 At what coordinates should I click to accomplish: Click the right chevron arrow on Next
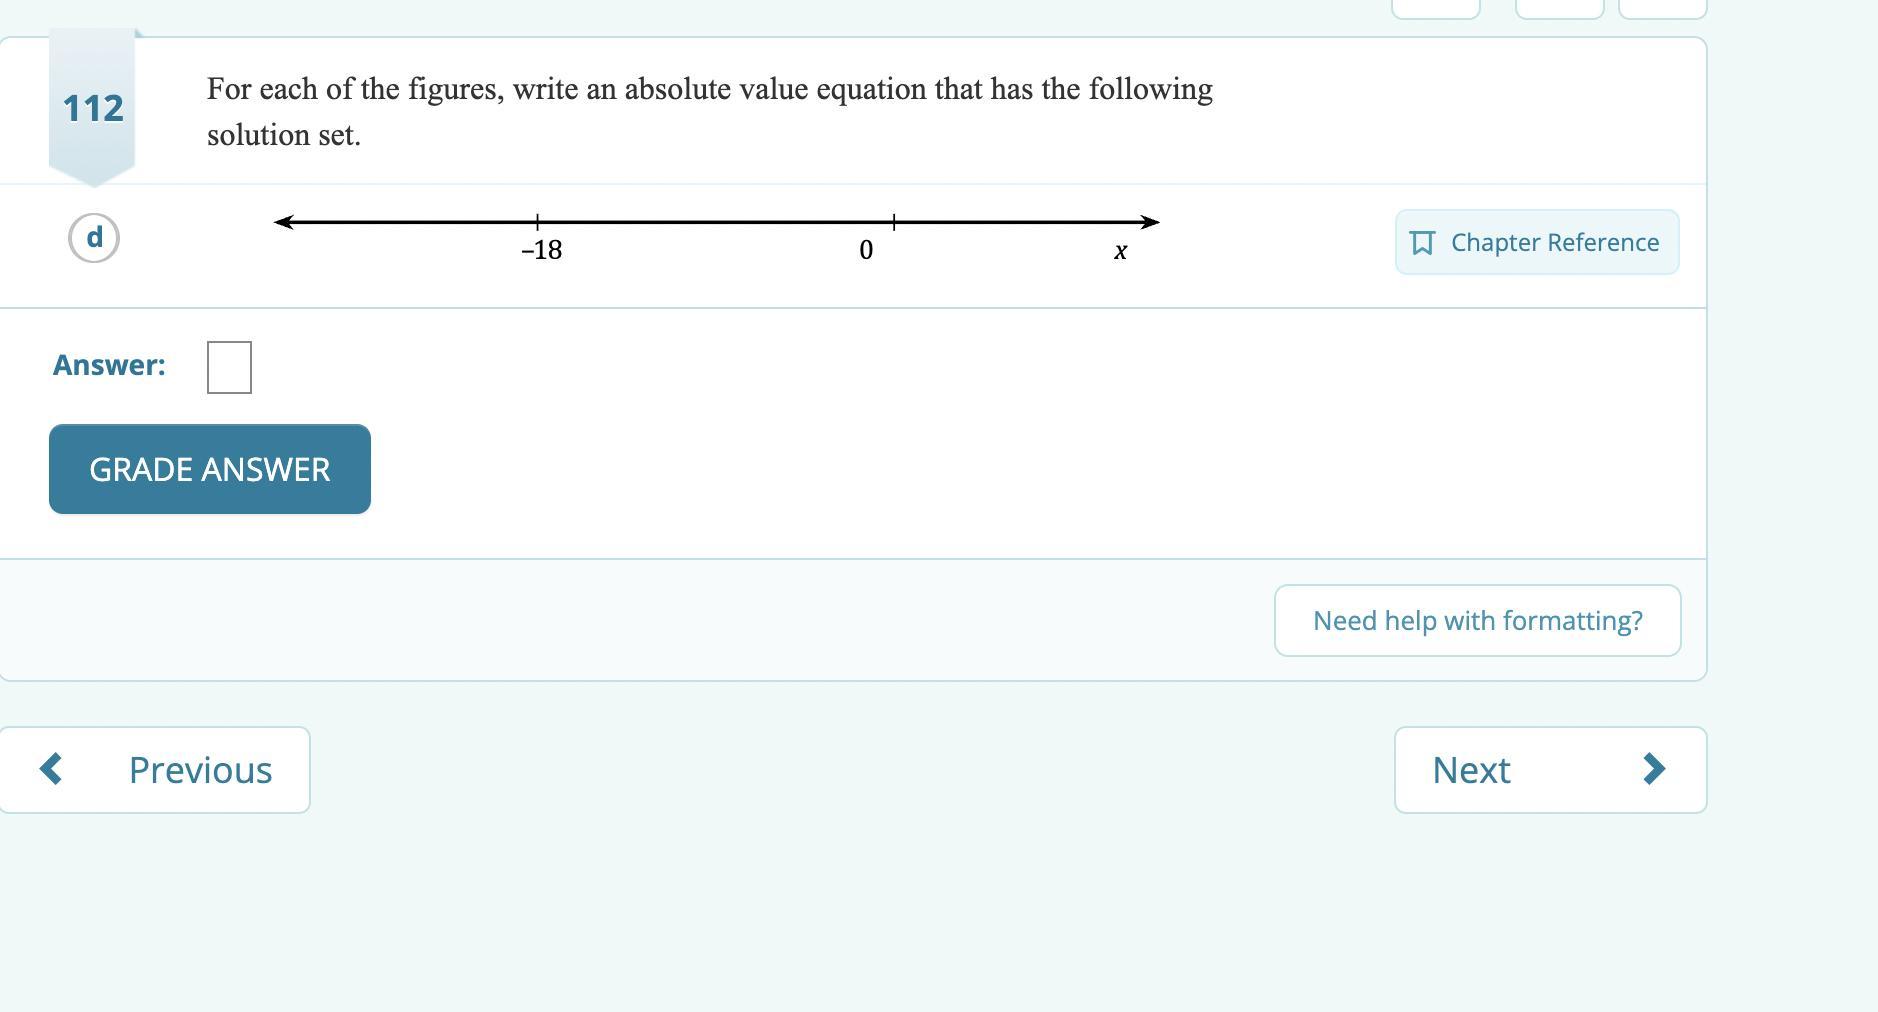(x=1654, y=769)
